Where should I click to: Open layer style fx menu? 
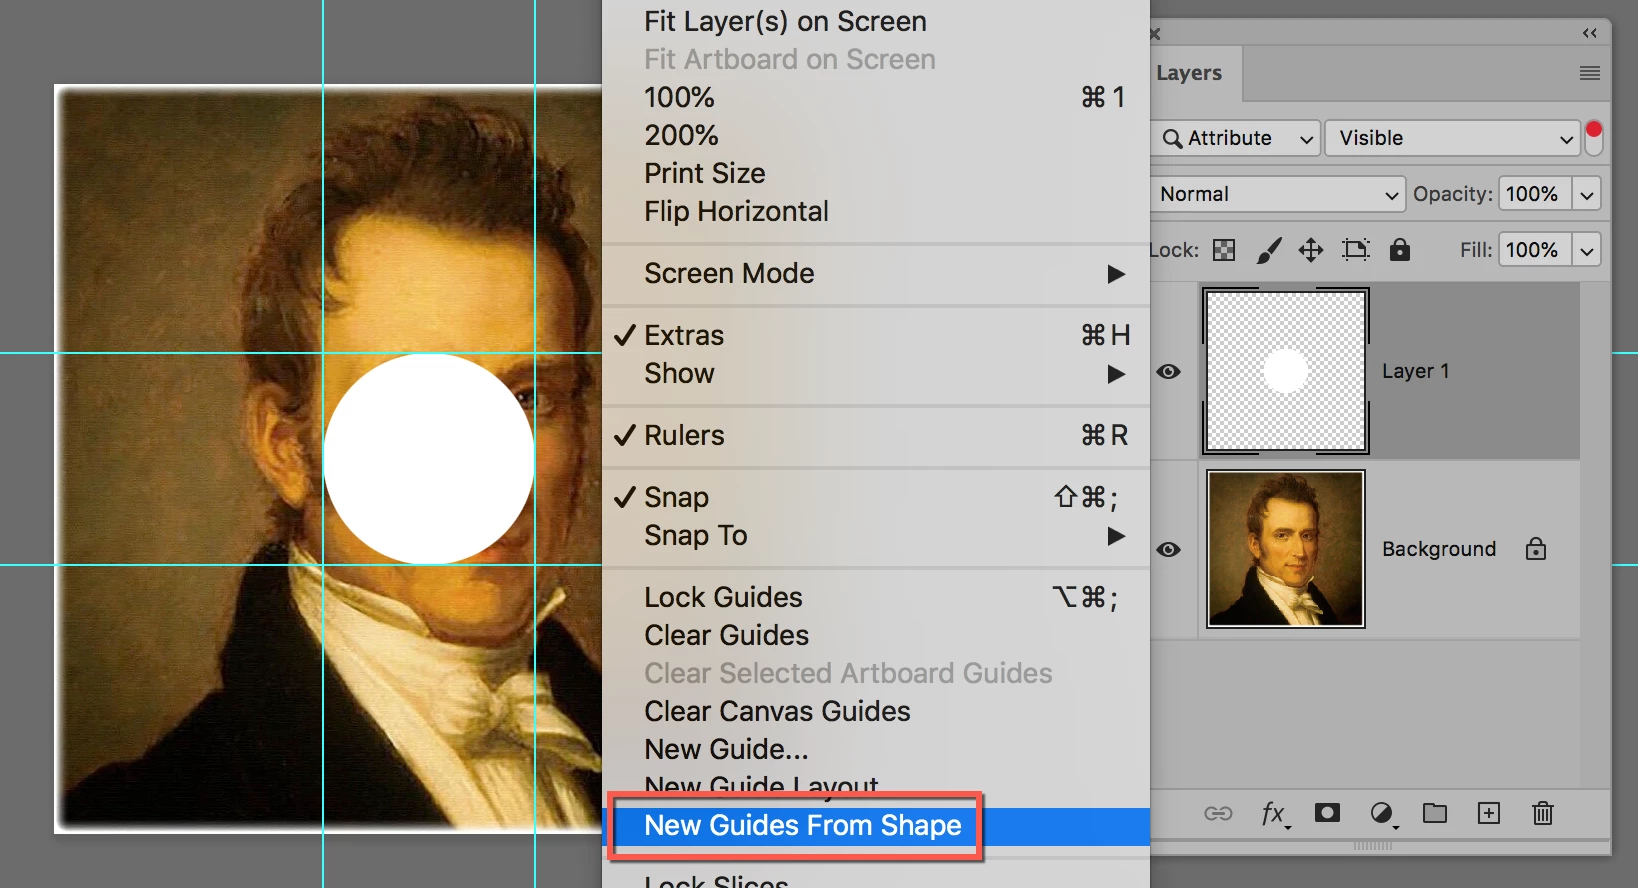coord(1274,814)
